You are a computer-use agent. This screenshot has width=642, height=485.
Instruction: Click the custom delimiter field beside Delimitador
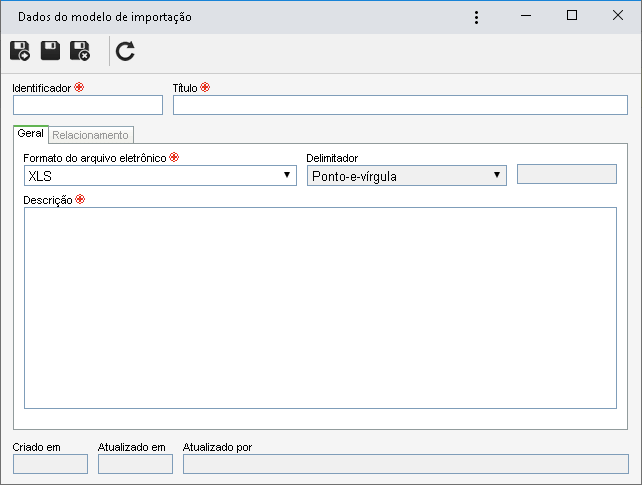(x=567, y=174)
